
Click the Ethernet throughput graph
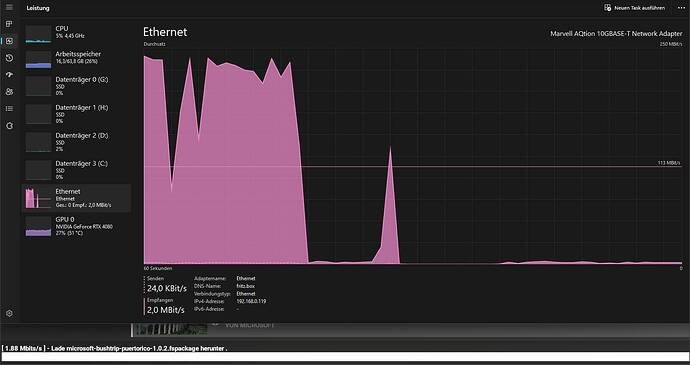coord(413,156)
